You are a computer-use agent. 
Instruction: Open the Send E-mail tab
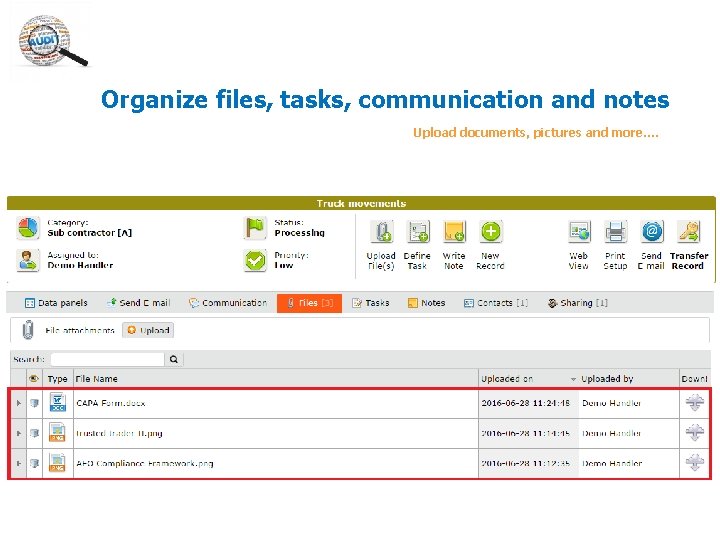point(138,303)
